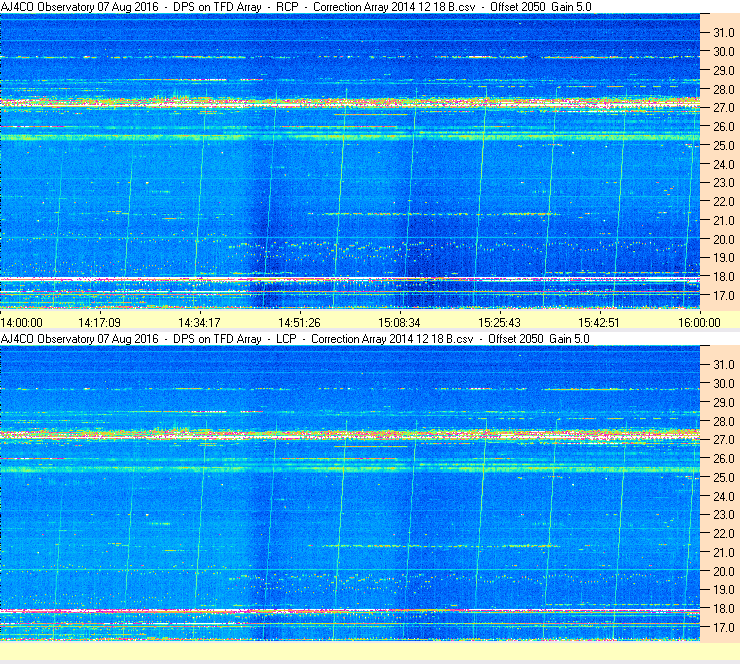Select 20.0 on the RCP frequency axis
The image size is (740, 664).
(723, 239)
